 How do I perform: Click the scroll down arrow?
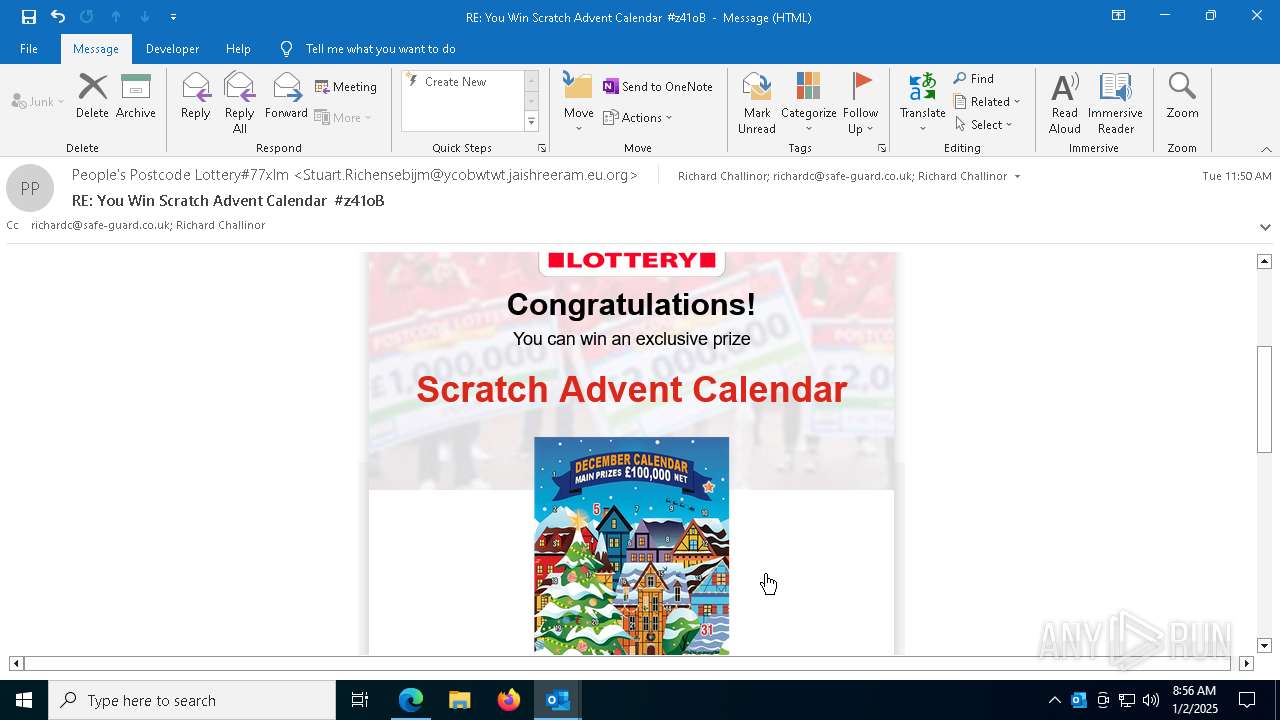pyautogui.click(x=1265, y=646)
